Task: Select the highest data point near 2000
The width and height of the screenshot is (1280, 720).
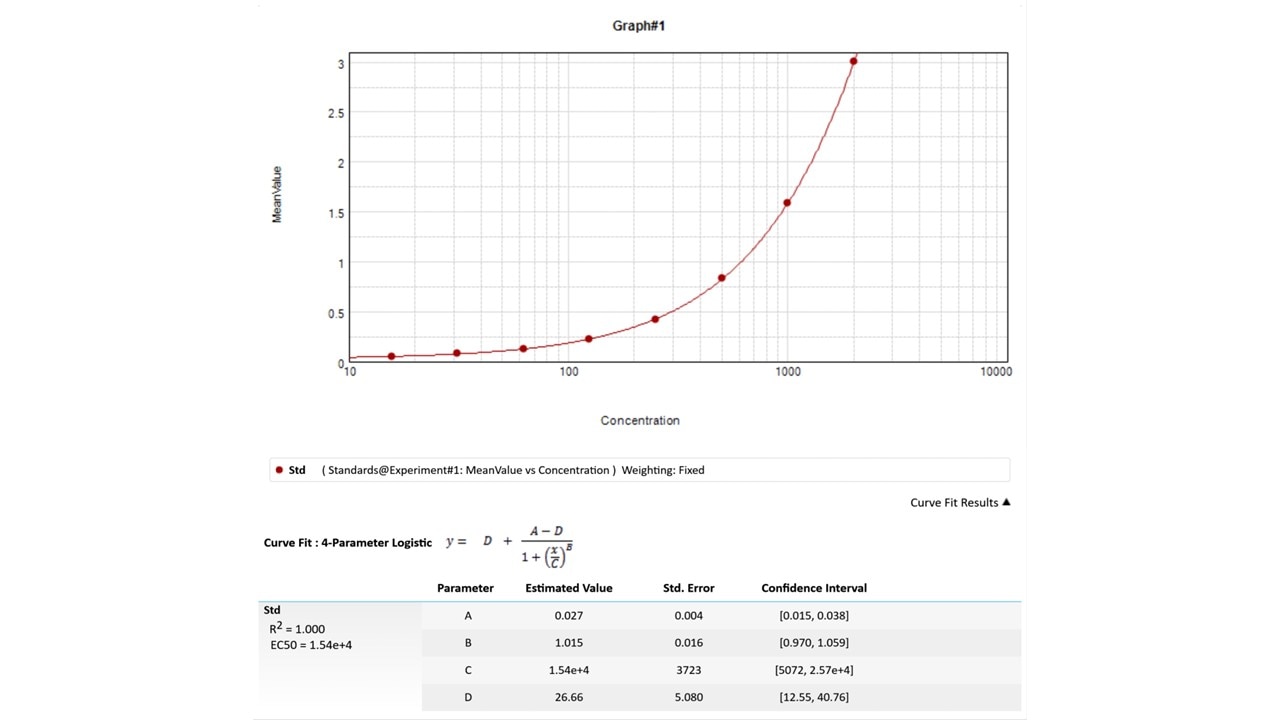Action: [853, 62]
